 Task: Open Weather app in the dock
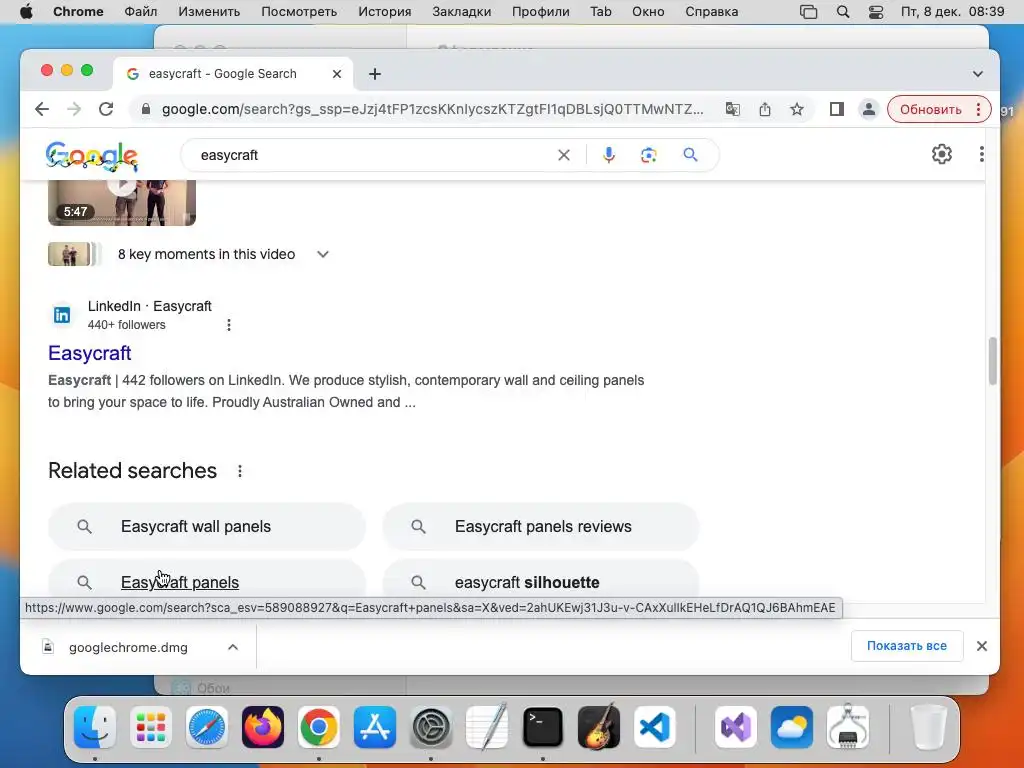click(792, 727)
